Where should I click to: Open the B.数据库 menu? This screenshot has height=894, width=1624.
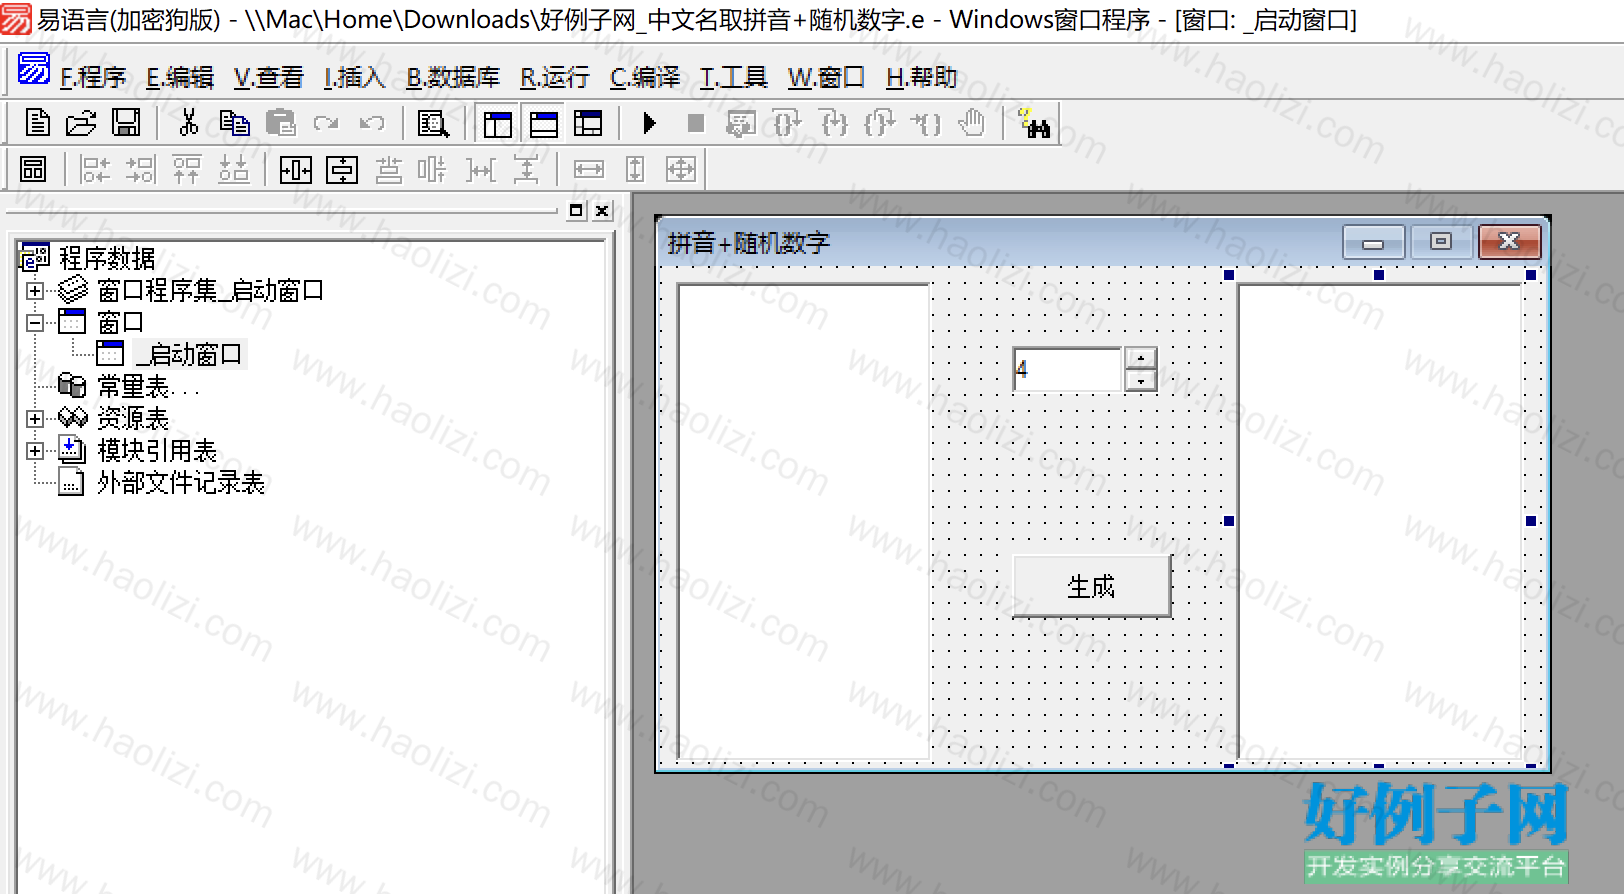click(453, 77)
